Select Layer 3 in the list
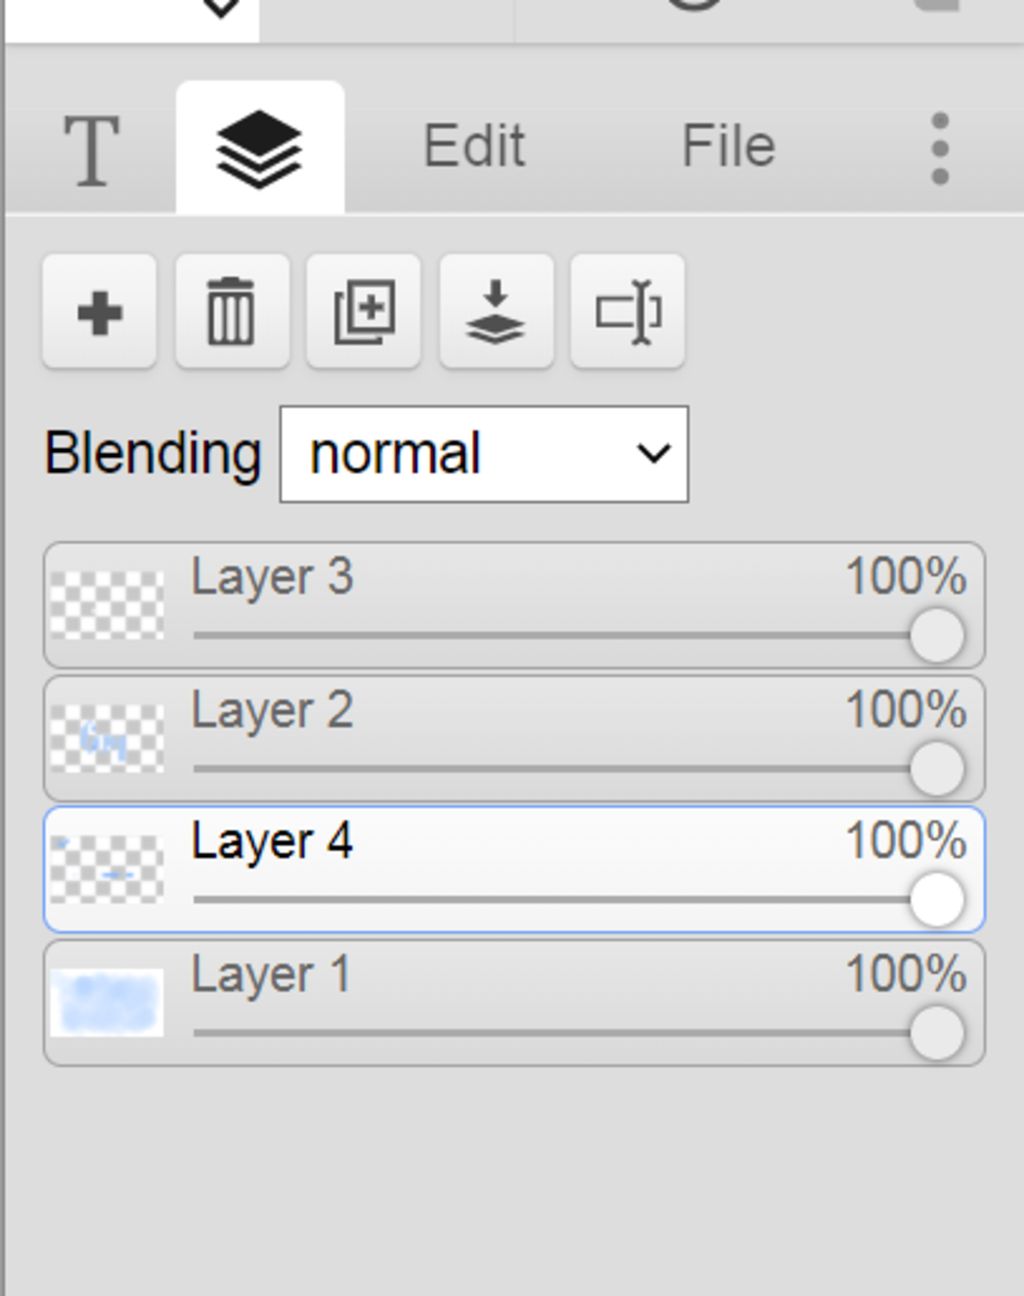1024x1296 pixels. (514, 606)
